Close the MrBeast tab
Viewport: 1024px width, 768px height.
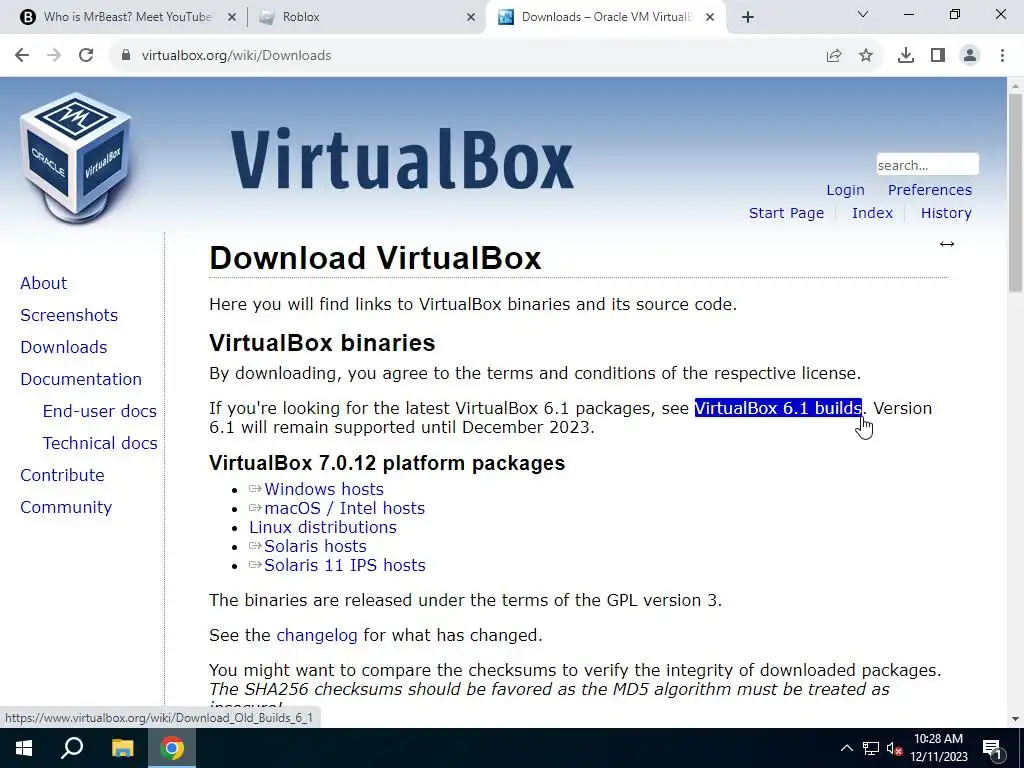232,17
